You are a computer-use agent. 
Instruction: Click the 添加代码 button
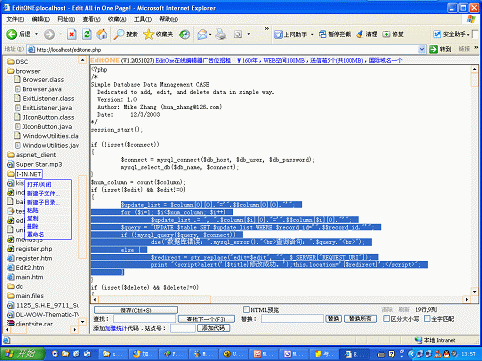tap(214, 328)
